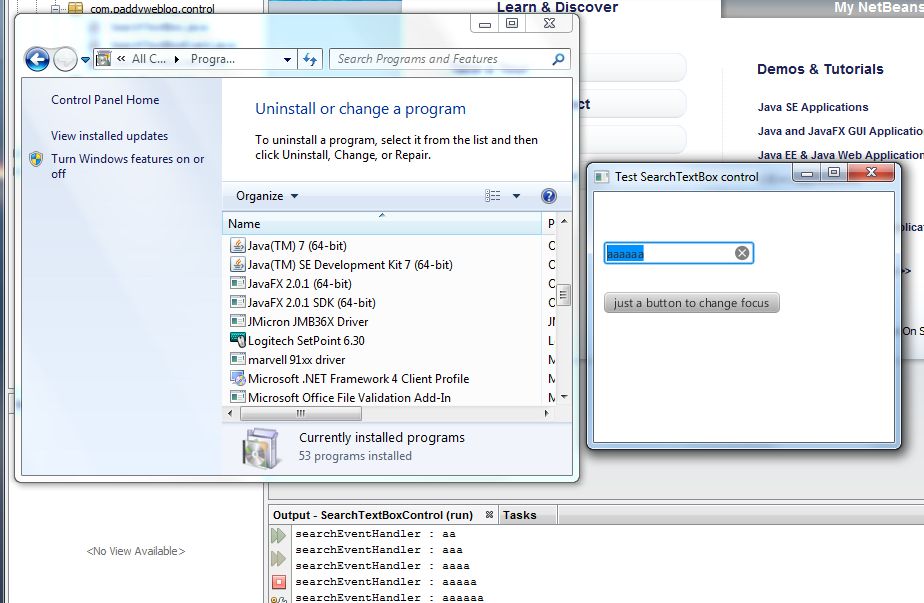
Task: Collapse com.paddyweblog.control package node
Action: [x=55, y=9]
